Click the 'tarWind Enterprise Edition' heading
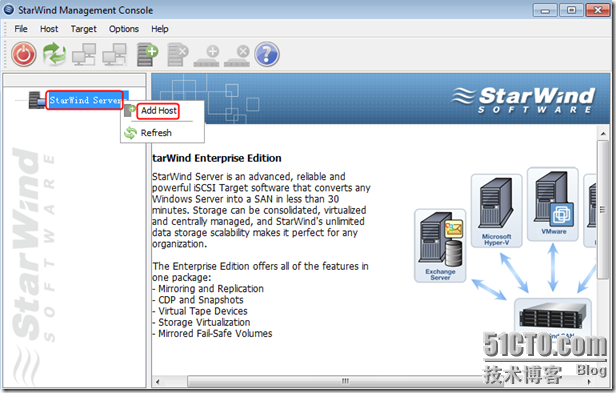Screen dimensions: 616x393 [x=216, y=158]
